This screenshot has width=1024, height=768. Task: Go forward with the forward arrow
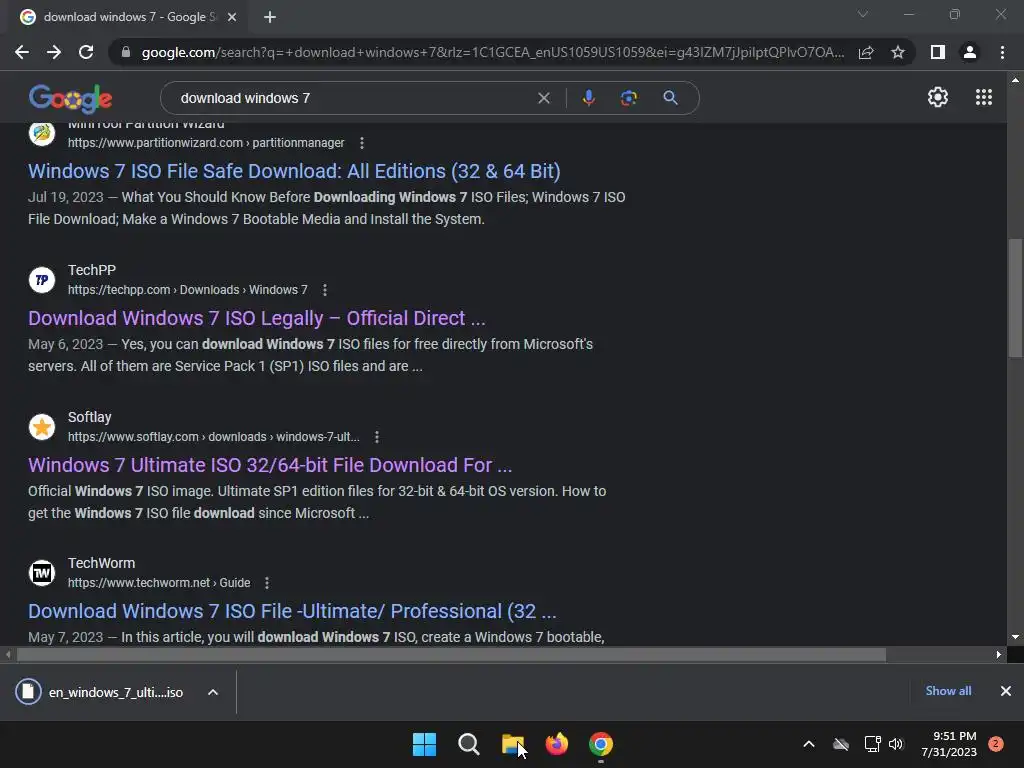54,52
